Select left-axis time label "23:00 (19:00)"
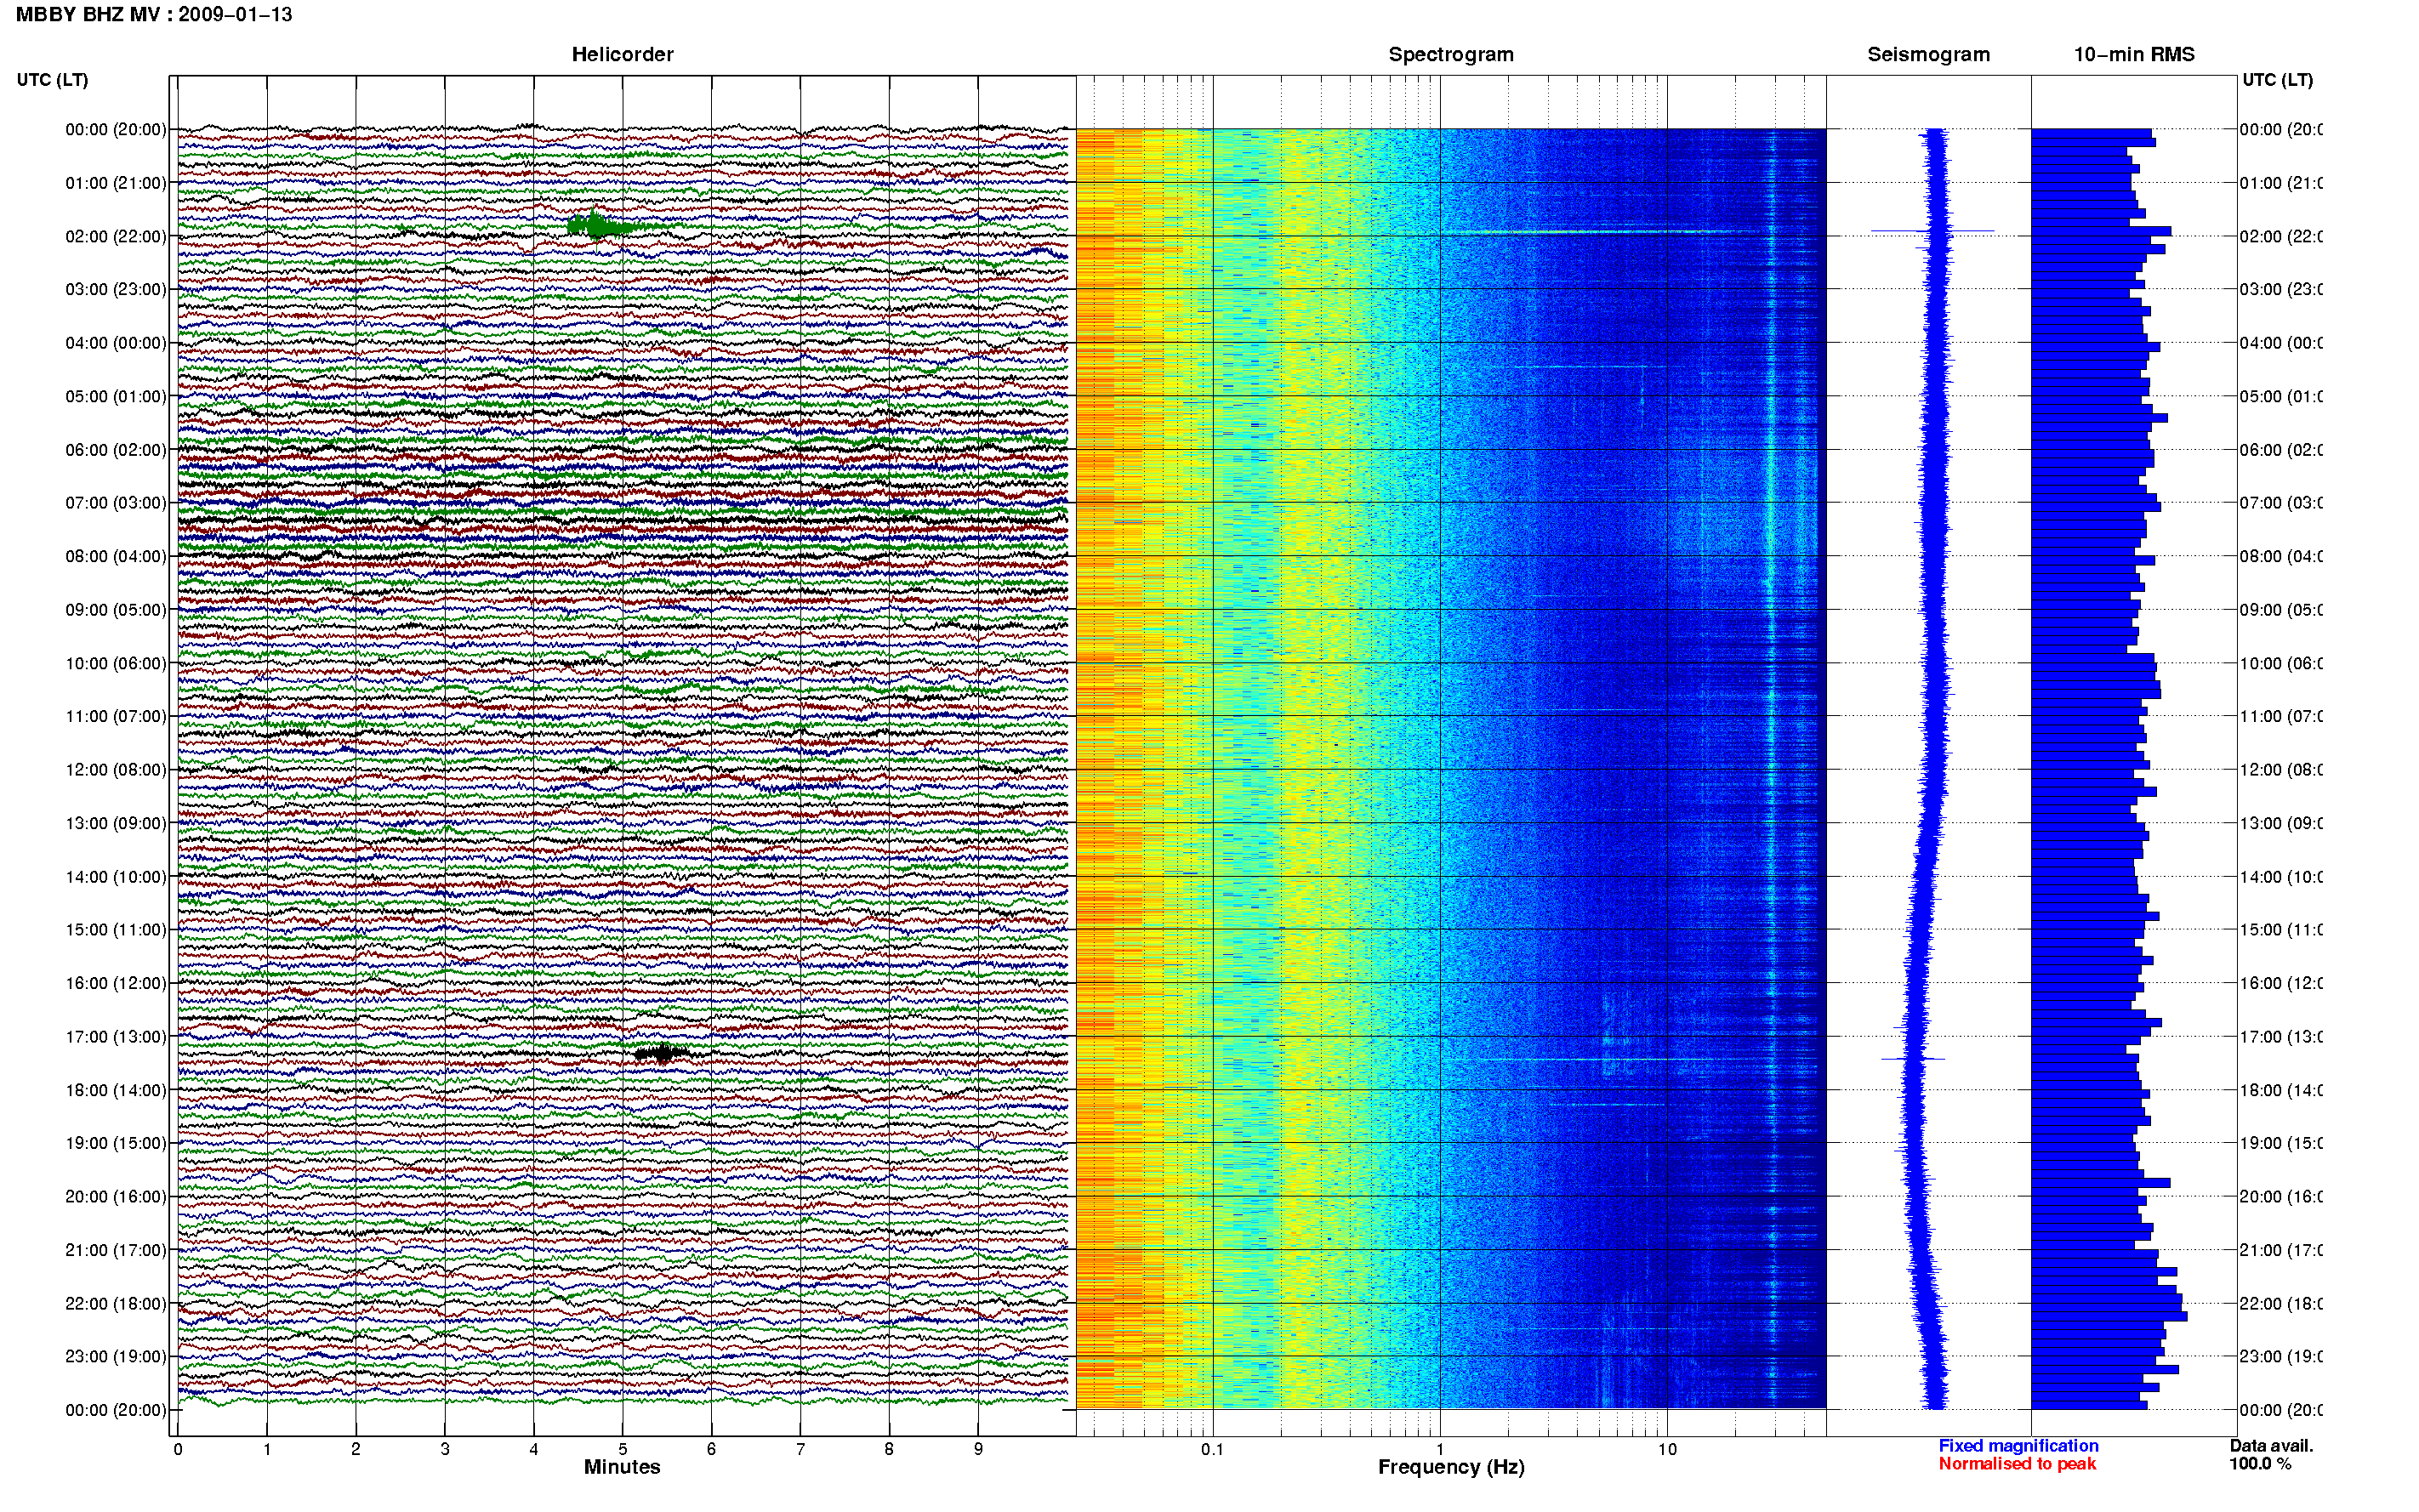 116,1357
